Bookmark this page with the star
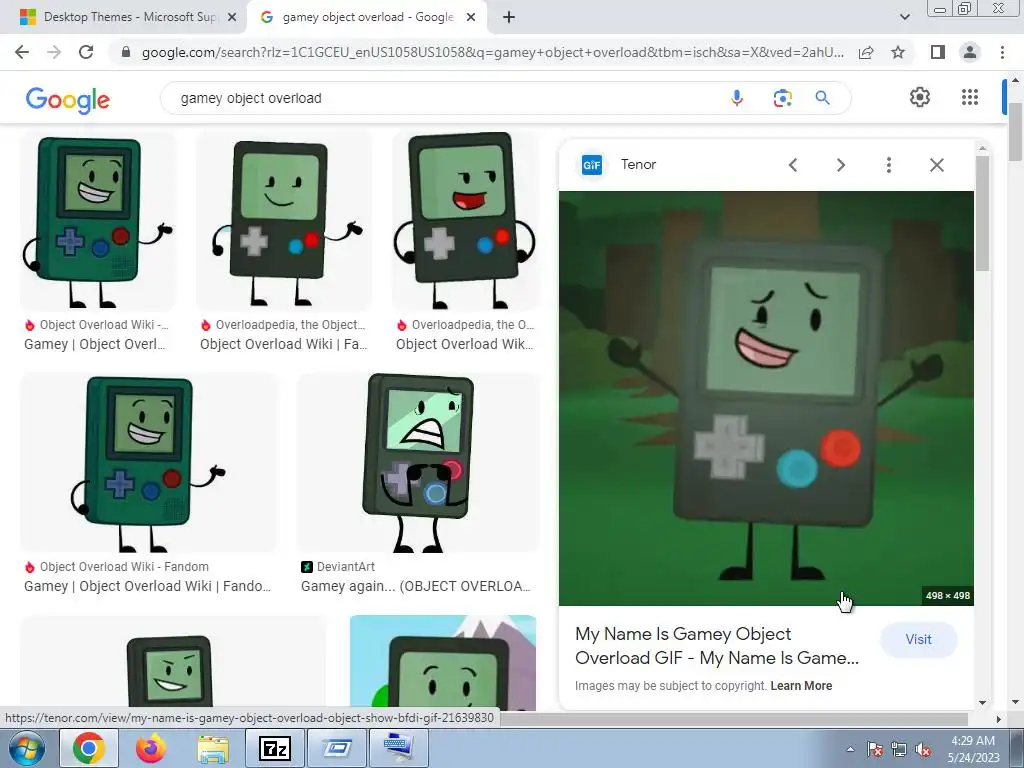Image resolution: width=1024 pixels, height=768 pixels. [898, 52]
